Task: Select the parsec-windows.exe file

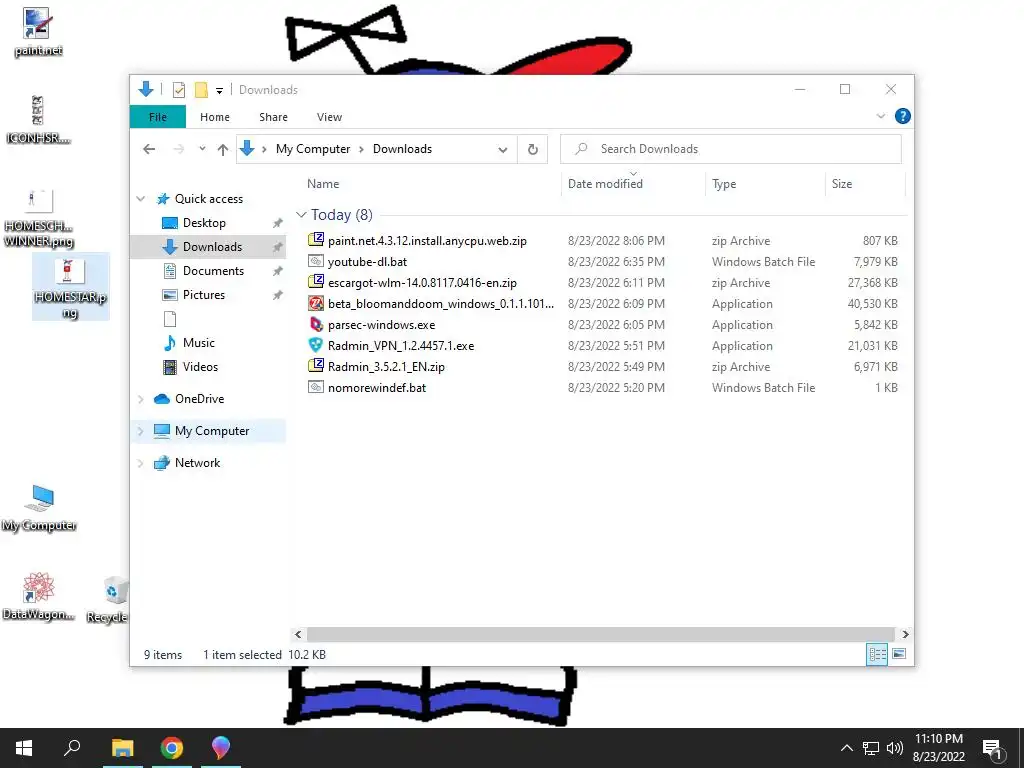Action: coord(381,325)
